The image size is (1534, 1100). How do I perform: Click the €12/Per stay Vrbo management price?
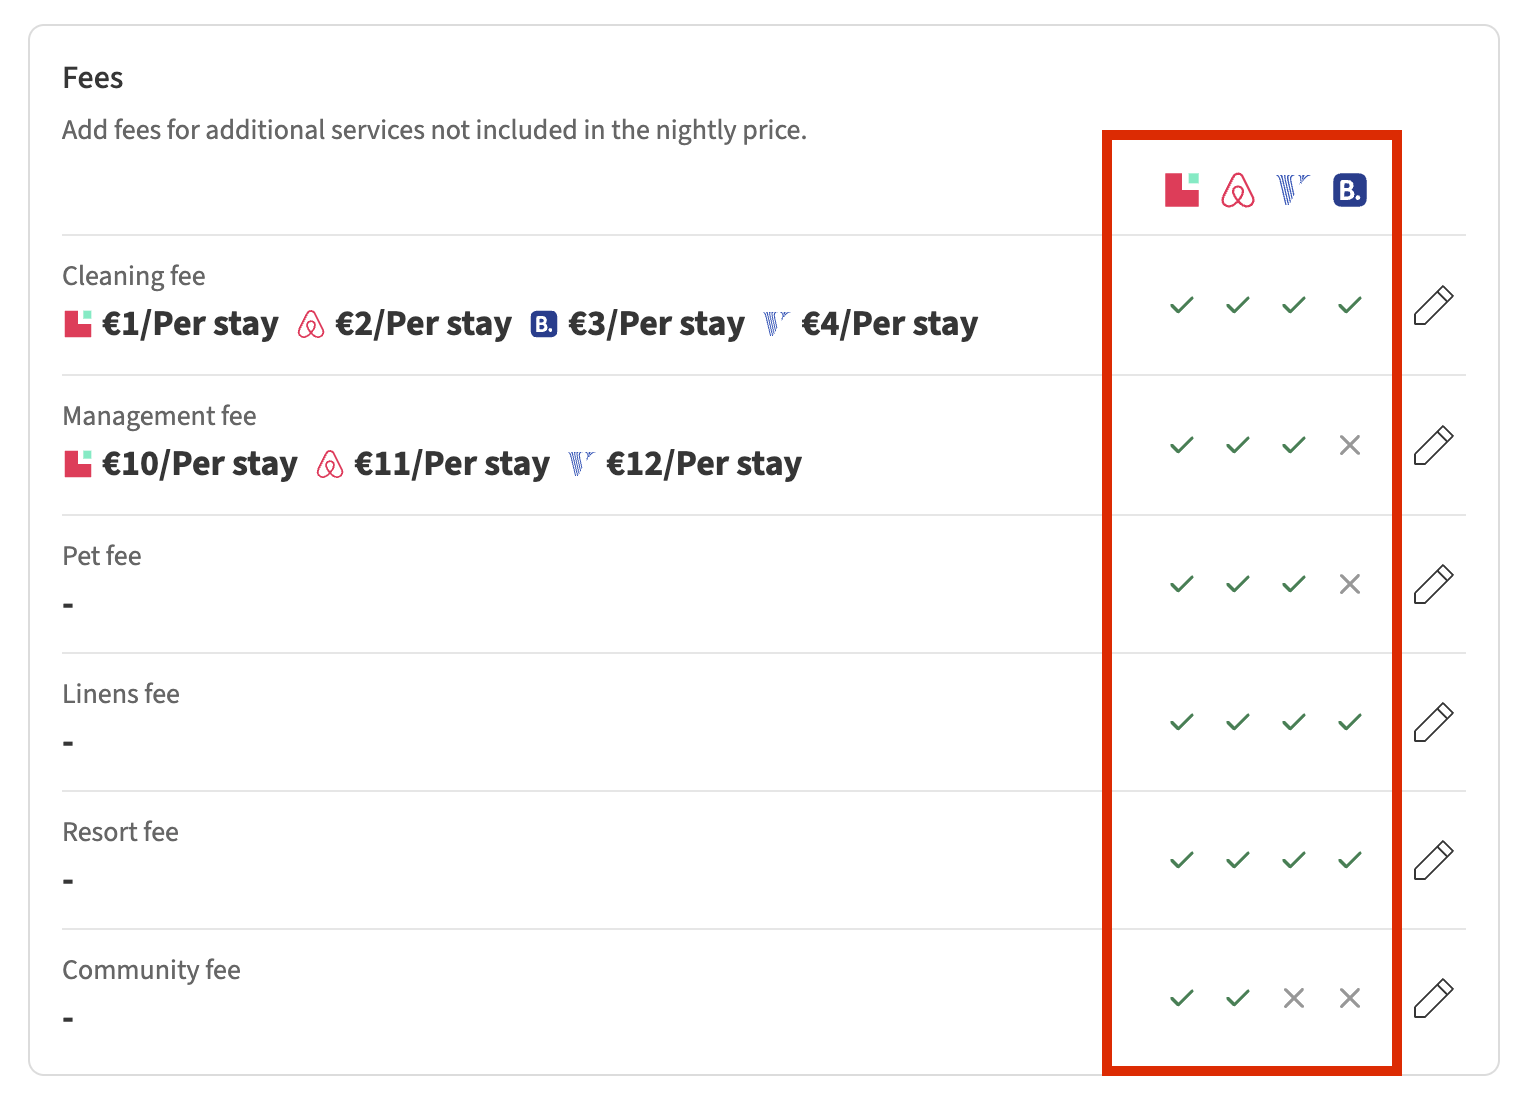[x=703, y=464]
